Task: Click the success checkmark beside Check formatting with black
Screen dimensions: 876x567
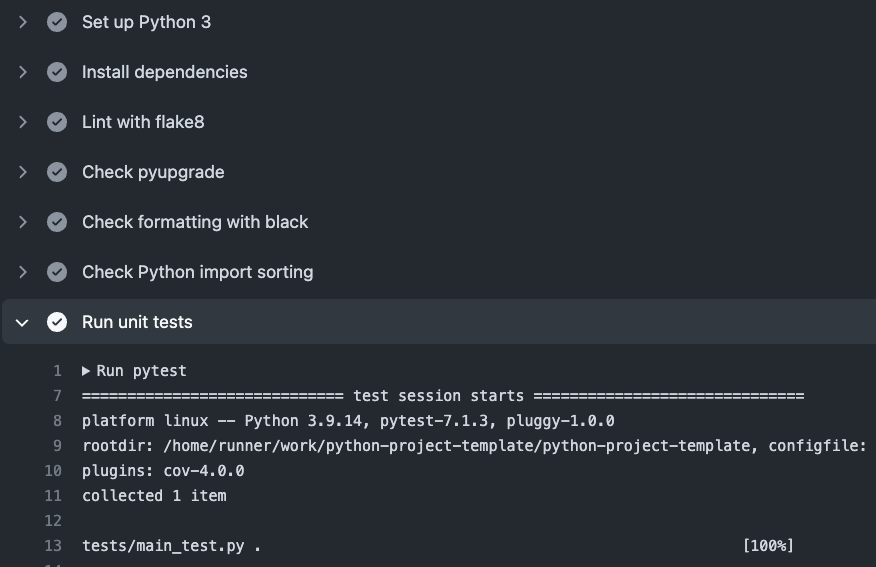Action: 57,222
